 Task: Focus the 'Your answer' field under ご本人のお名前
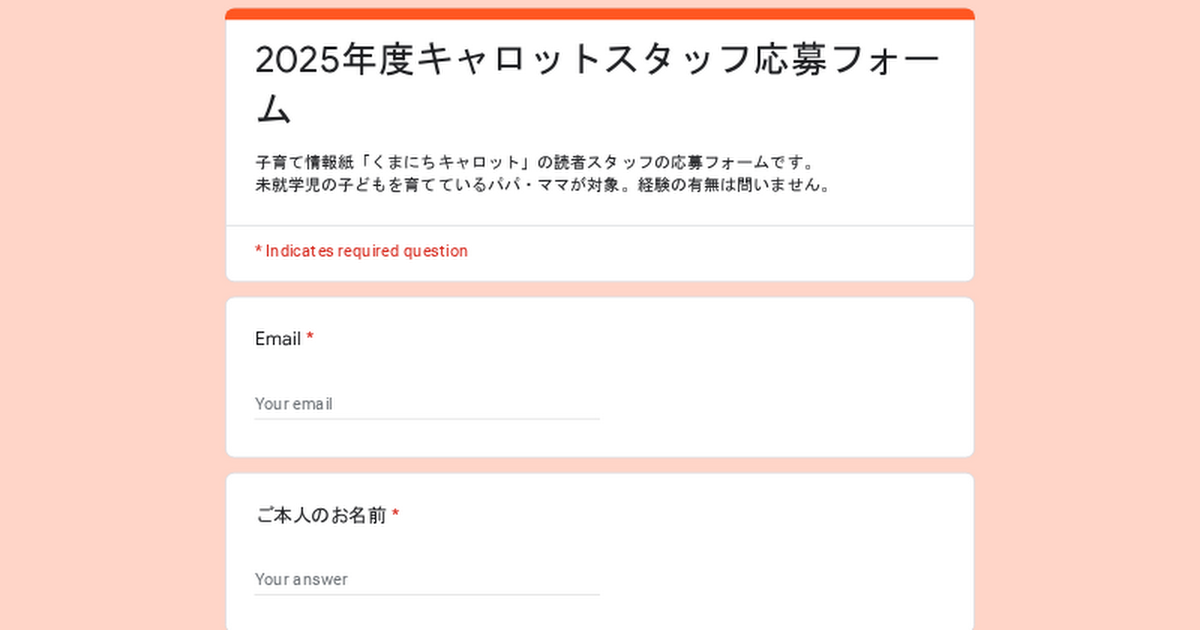click(427, 579)
